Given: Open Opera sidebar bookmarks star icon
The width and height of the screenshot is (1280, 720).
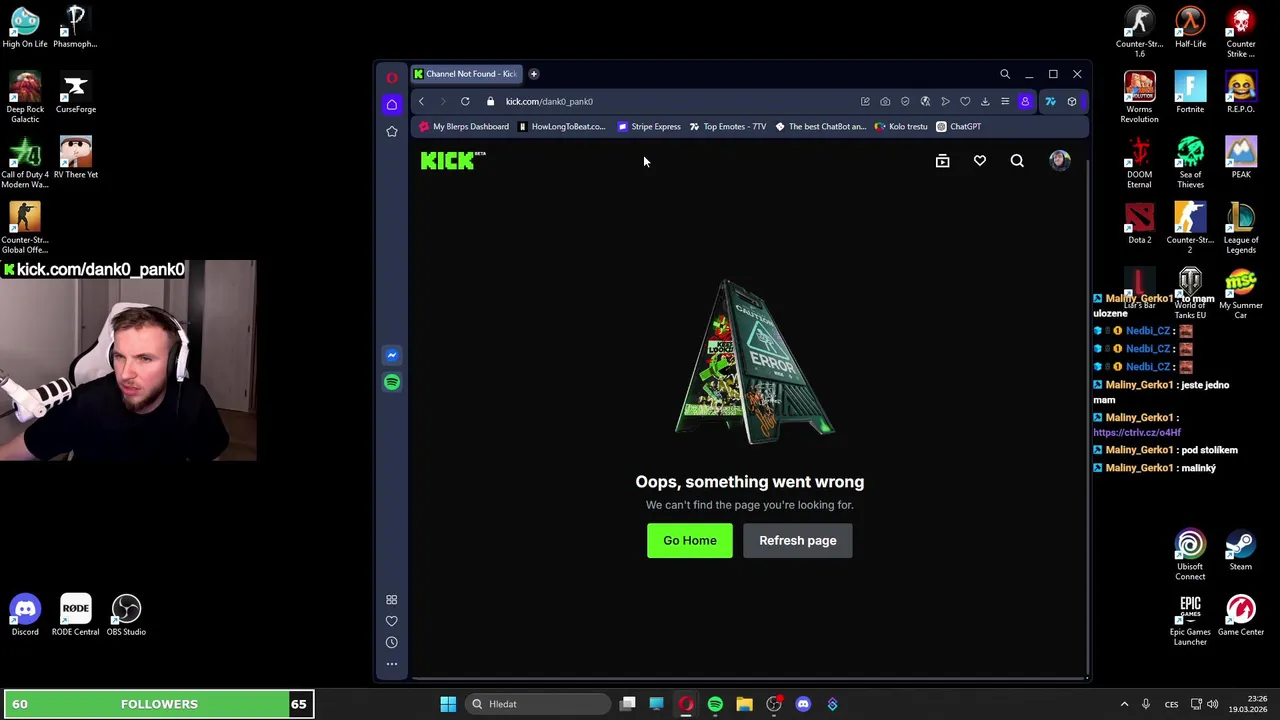Looking at the screenshot, I should [x=392, y=131].
